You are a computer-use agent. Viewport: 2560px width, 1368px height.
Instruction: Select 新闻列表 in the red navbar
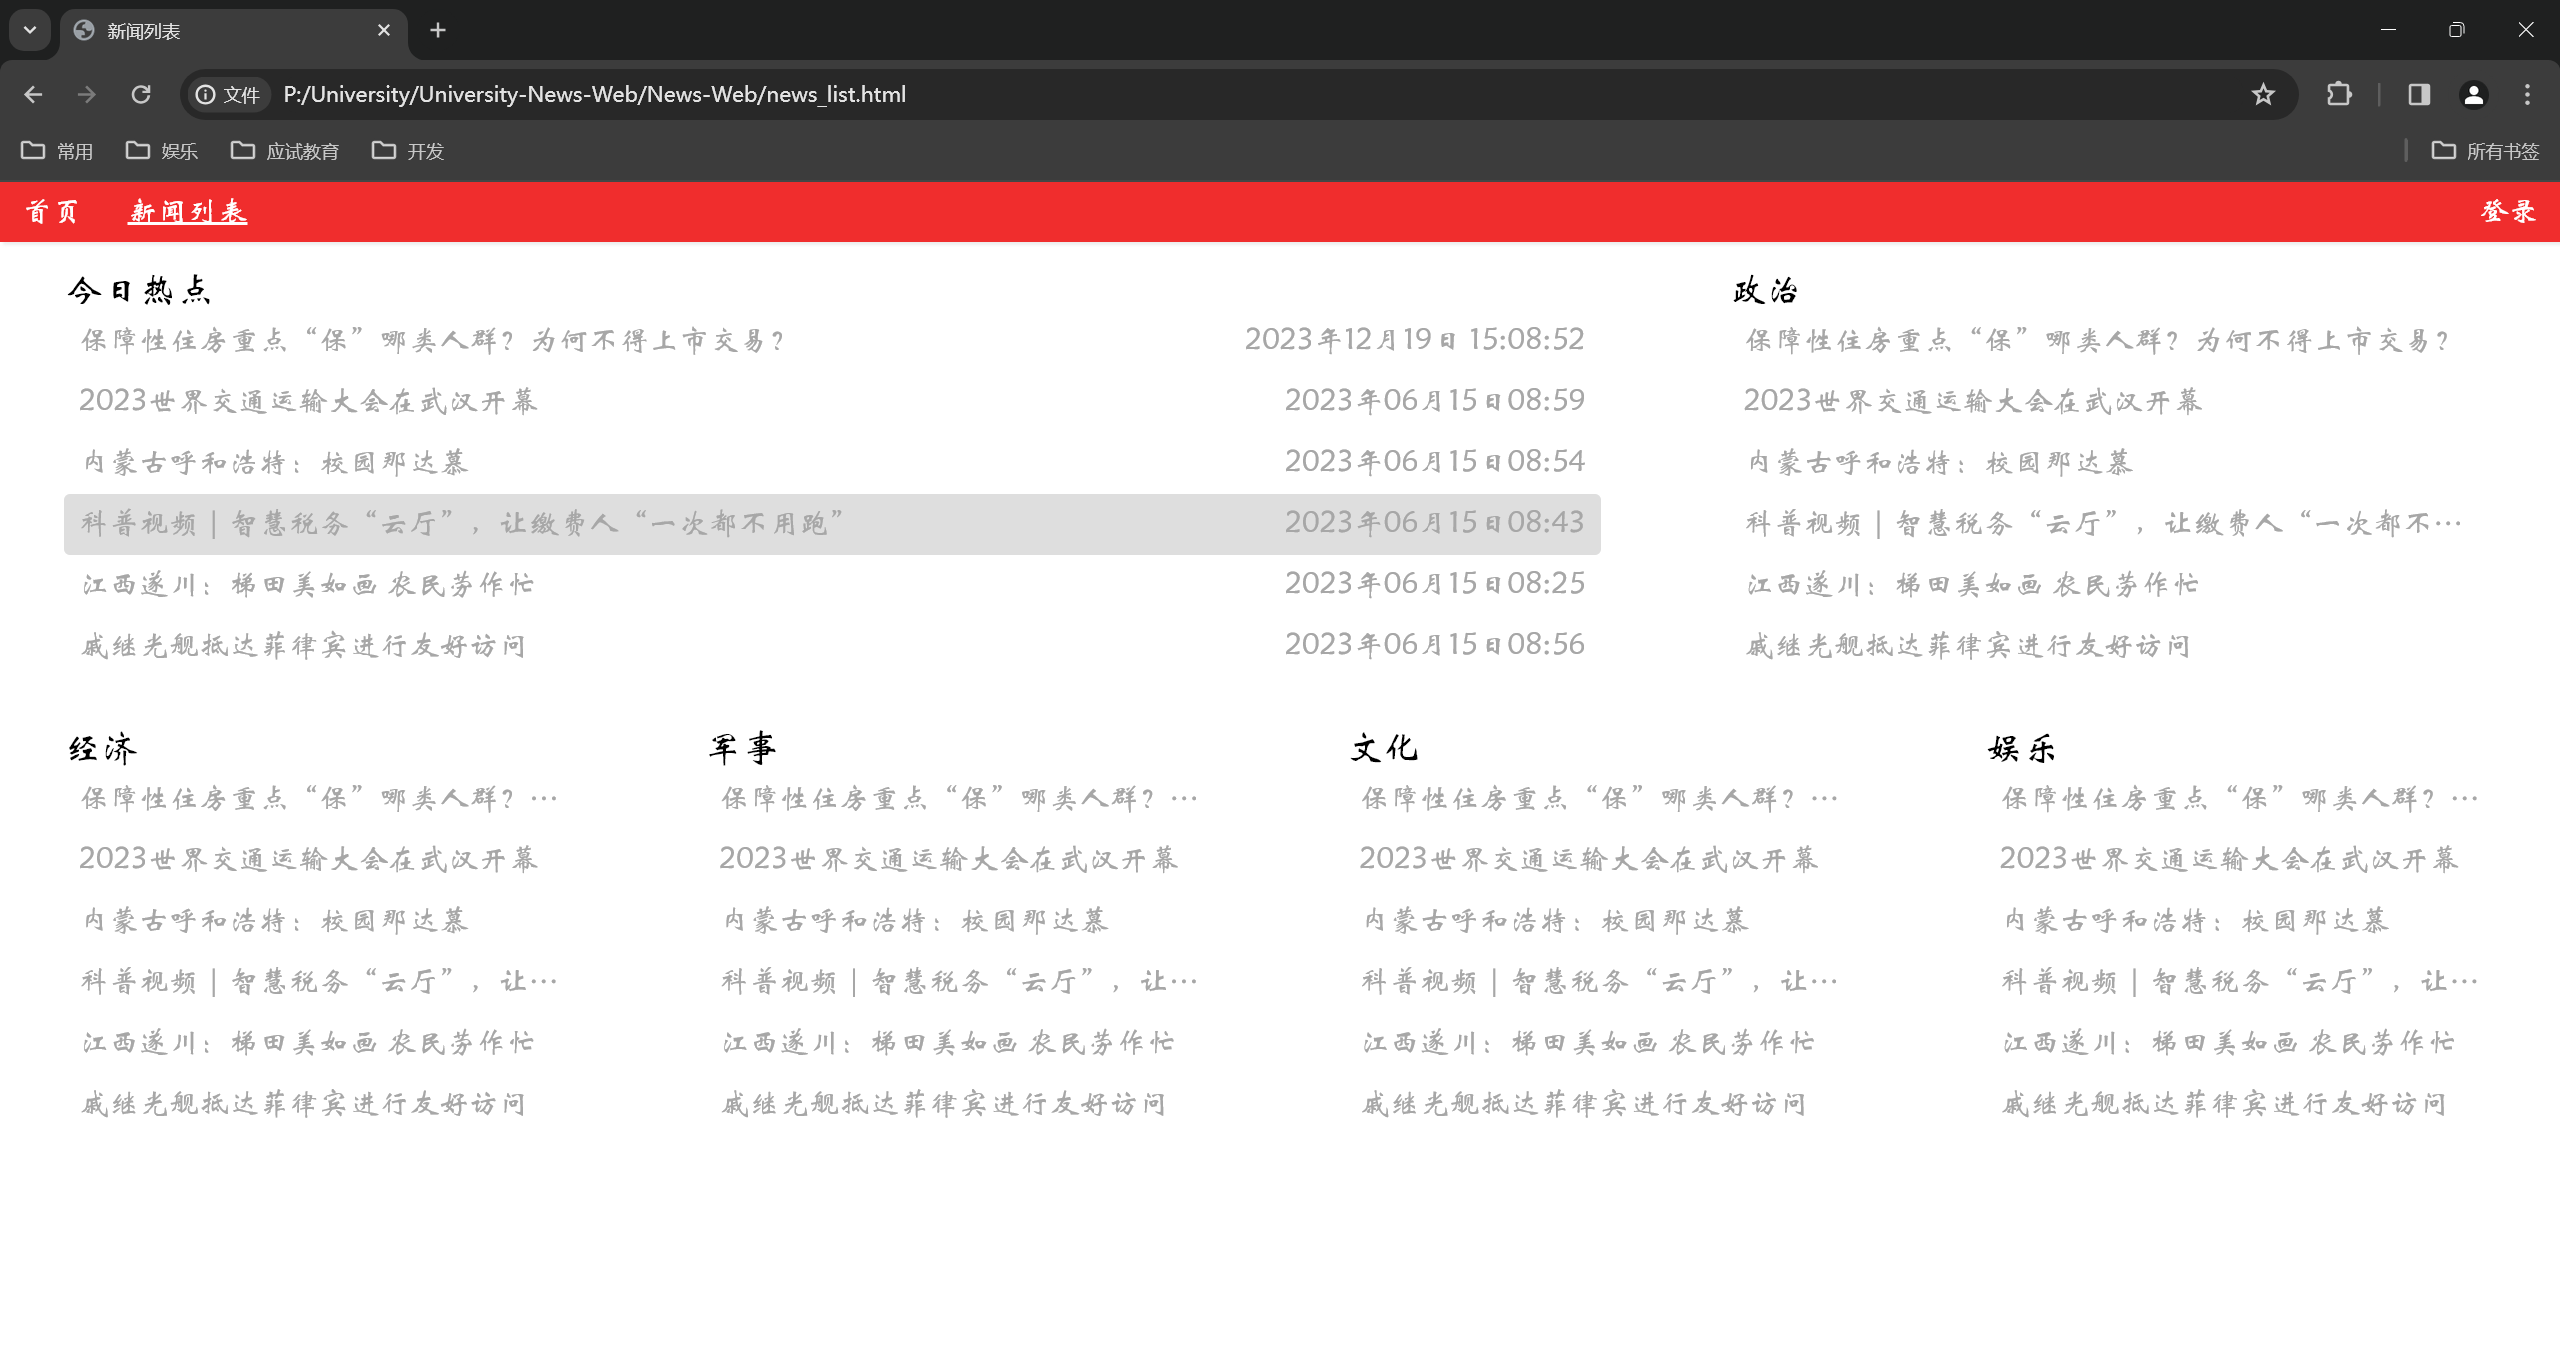[187, 211]
